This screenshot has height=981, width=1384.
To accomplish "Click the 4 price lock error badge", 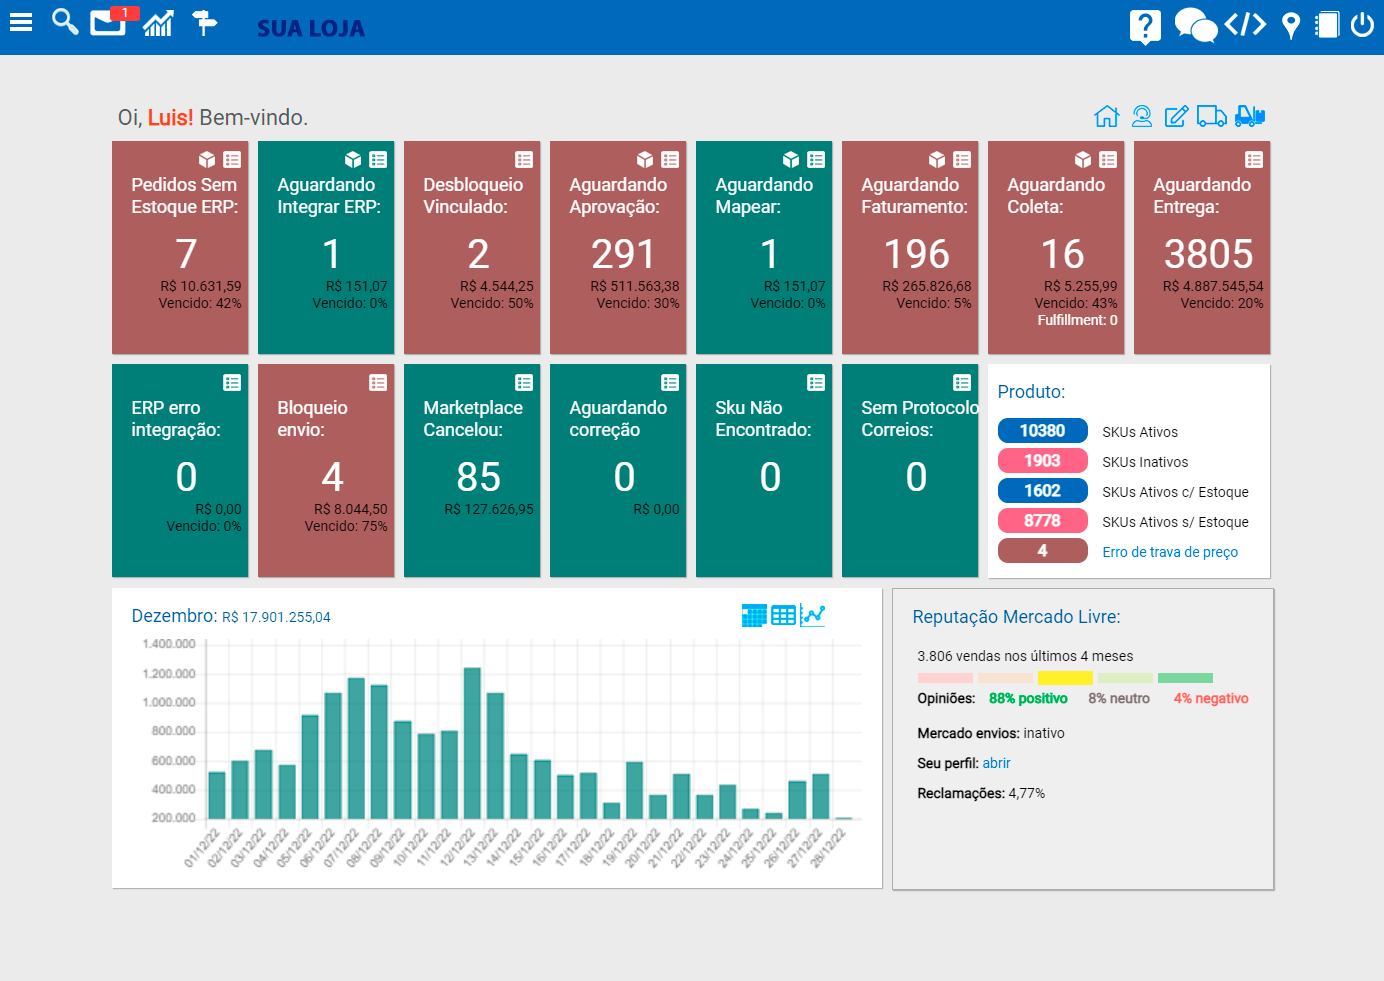I will point(1042,551).
